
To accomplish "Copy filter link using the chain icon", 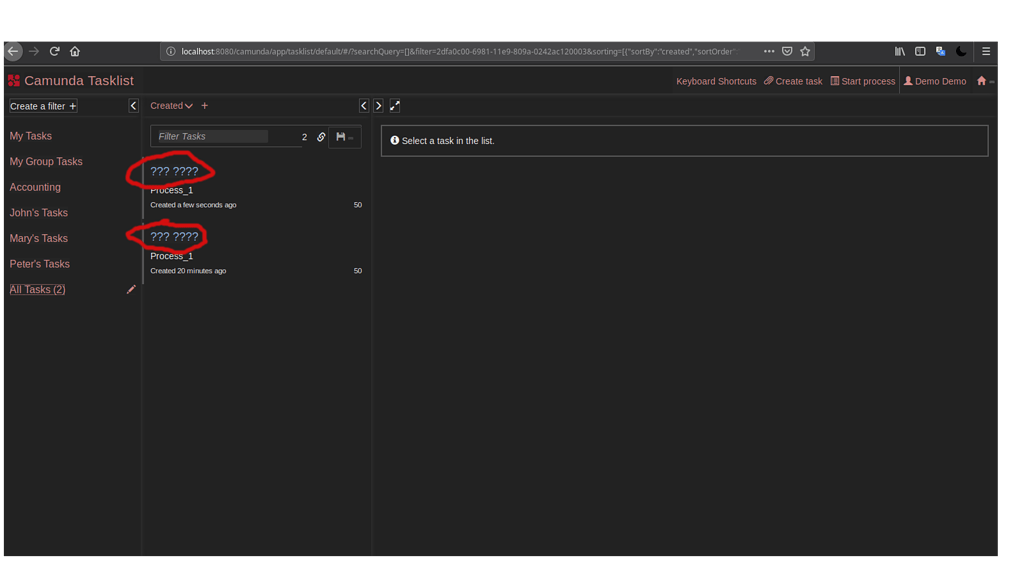I will [321, 137].
